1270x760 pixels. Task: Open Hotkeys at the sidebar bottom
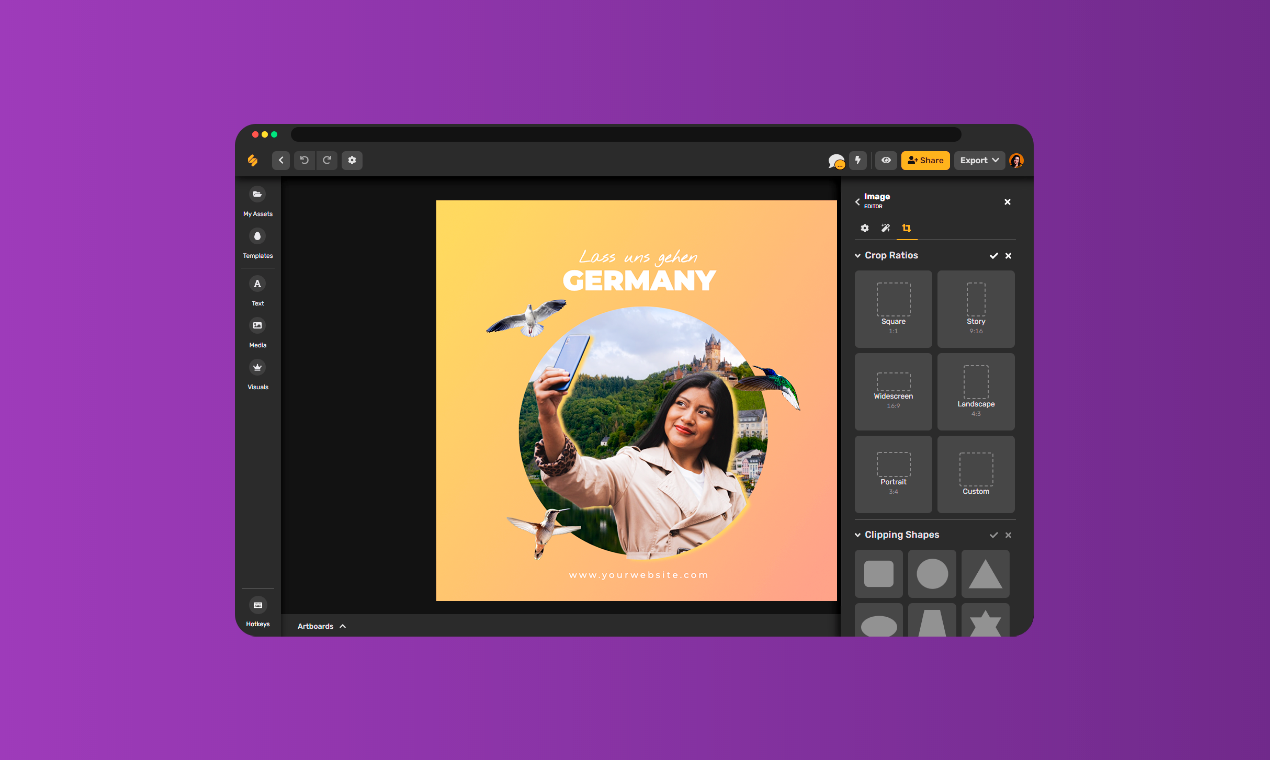[x=257, y=611]
